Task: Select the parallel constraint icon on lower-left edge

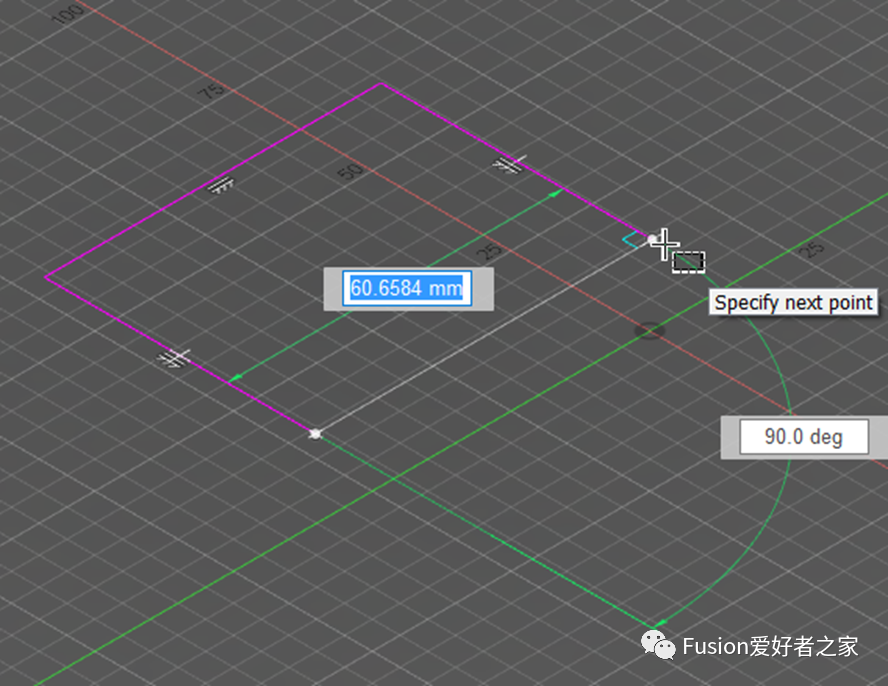Action: pos(174,358)
